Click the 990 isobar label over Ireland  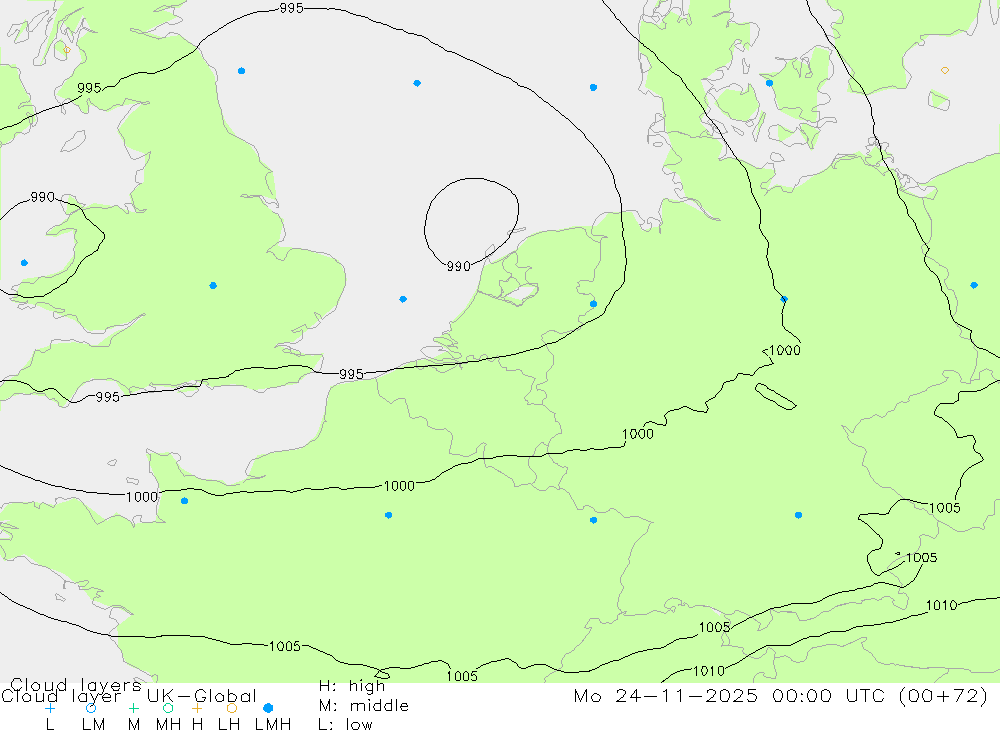43,197
